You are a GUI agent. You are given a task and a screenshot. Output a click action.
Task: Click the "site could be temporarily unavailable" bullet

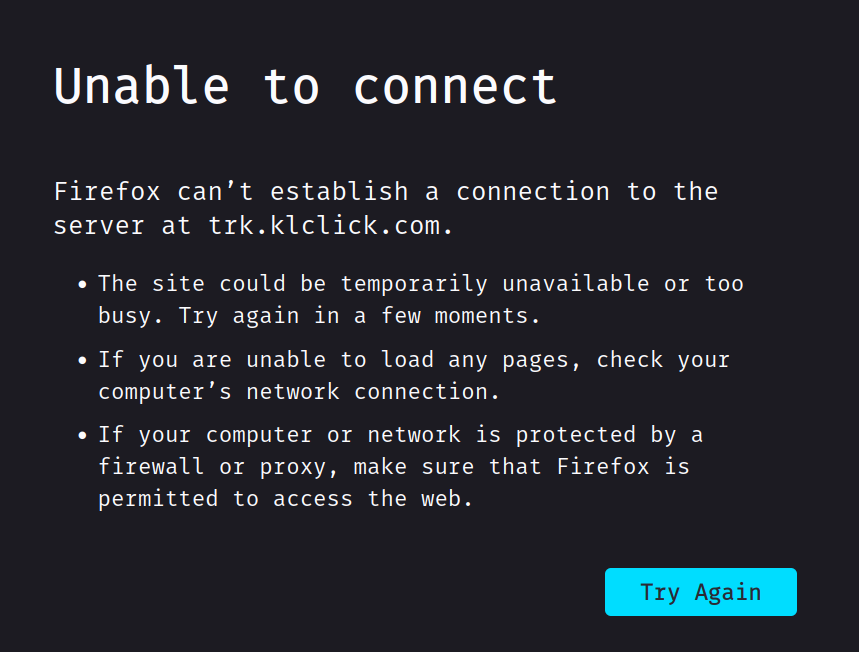click(420, 284)
